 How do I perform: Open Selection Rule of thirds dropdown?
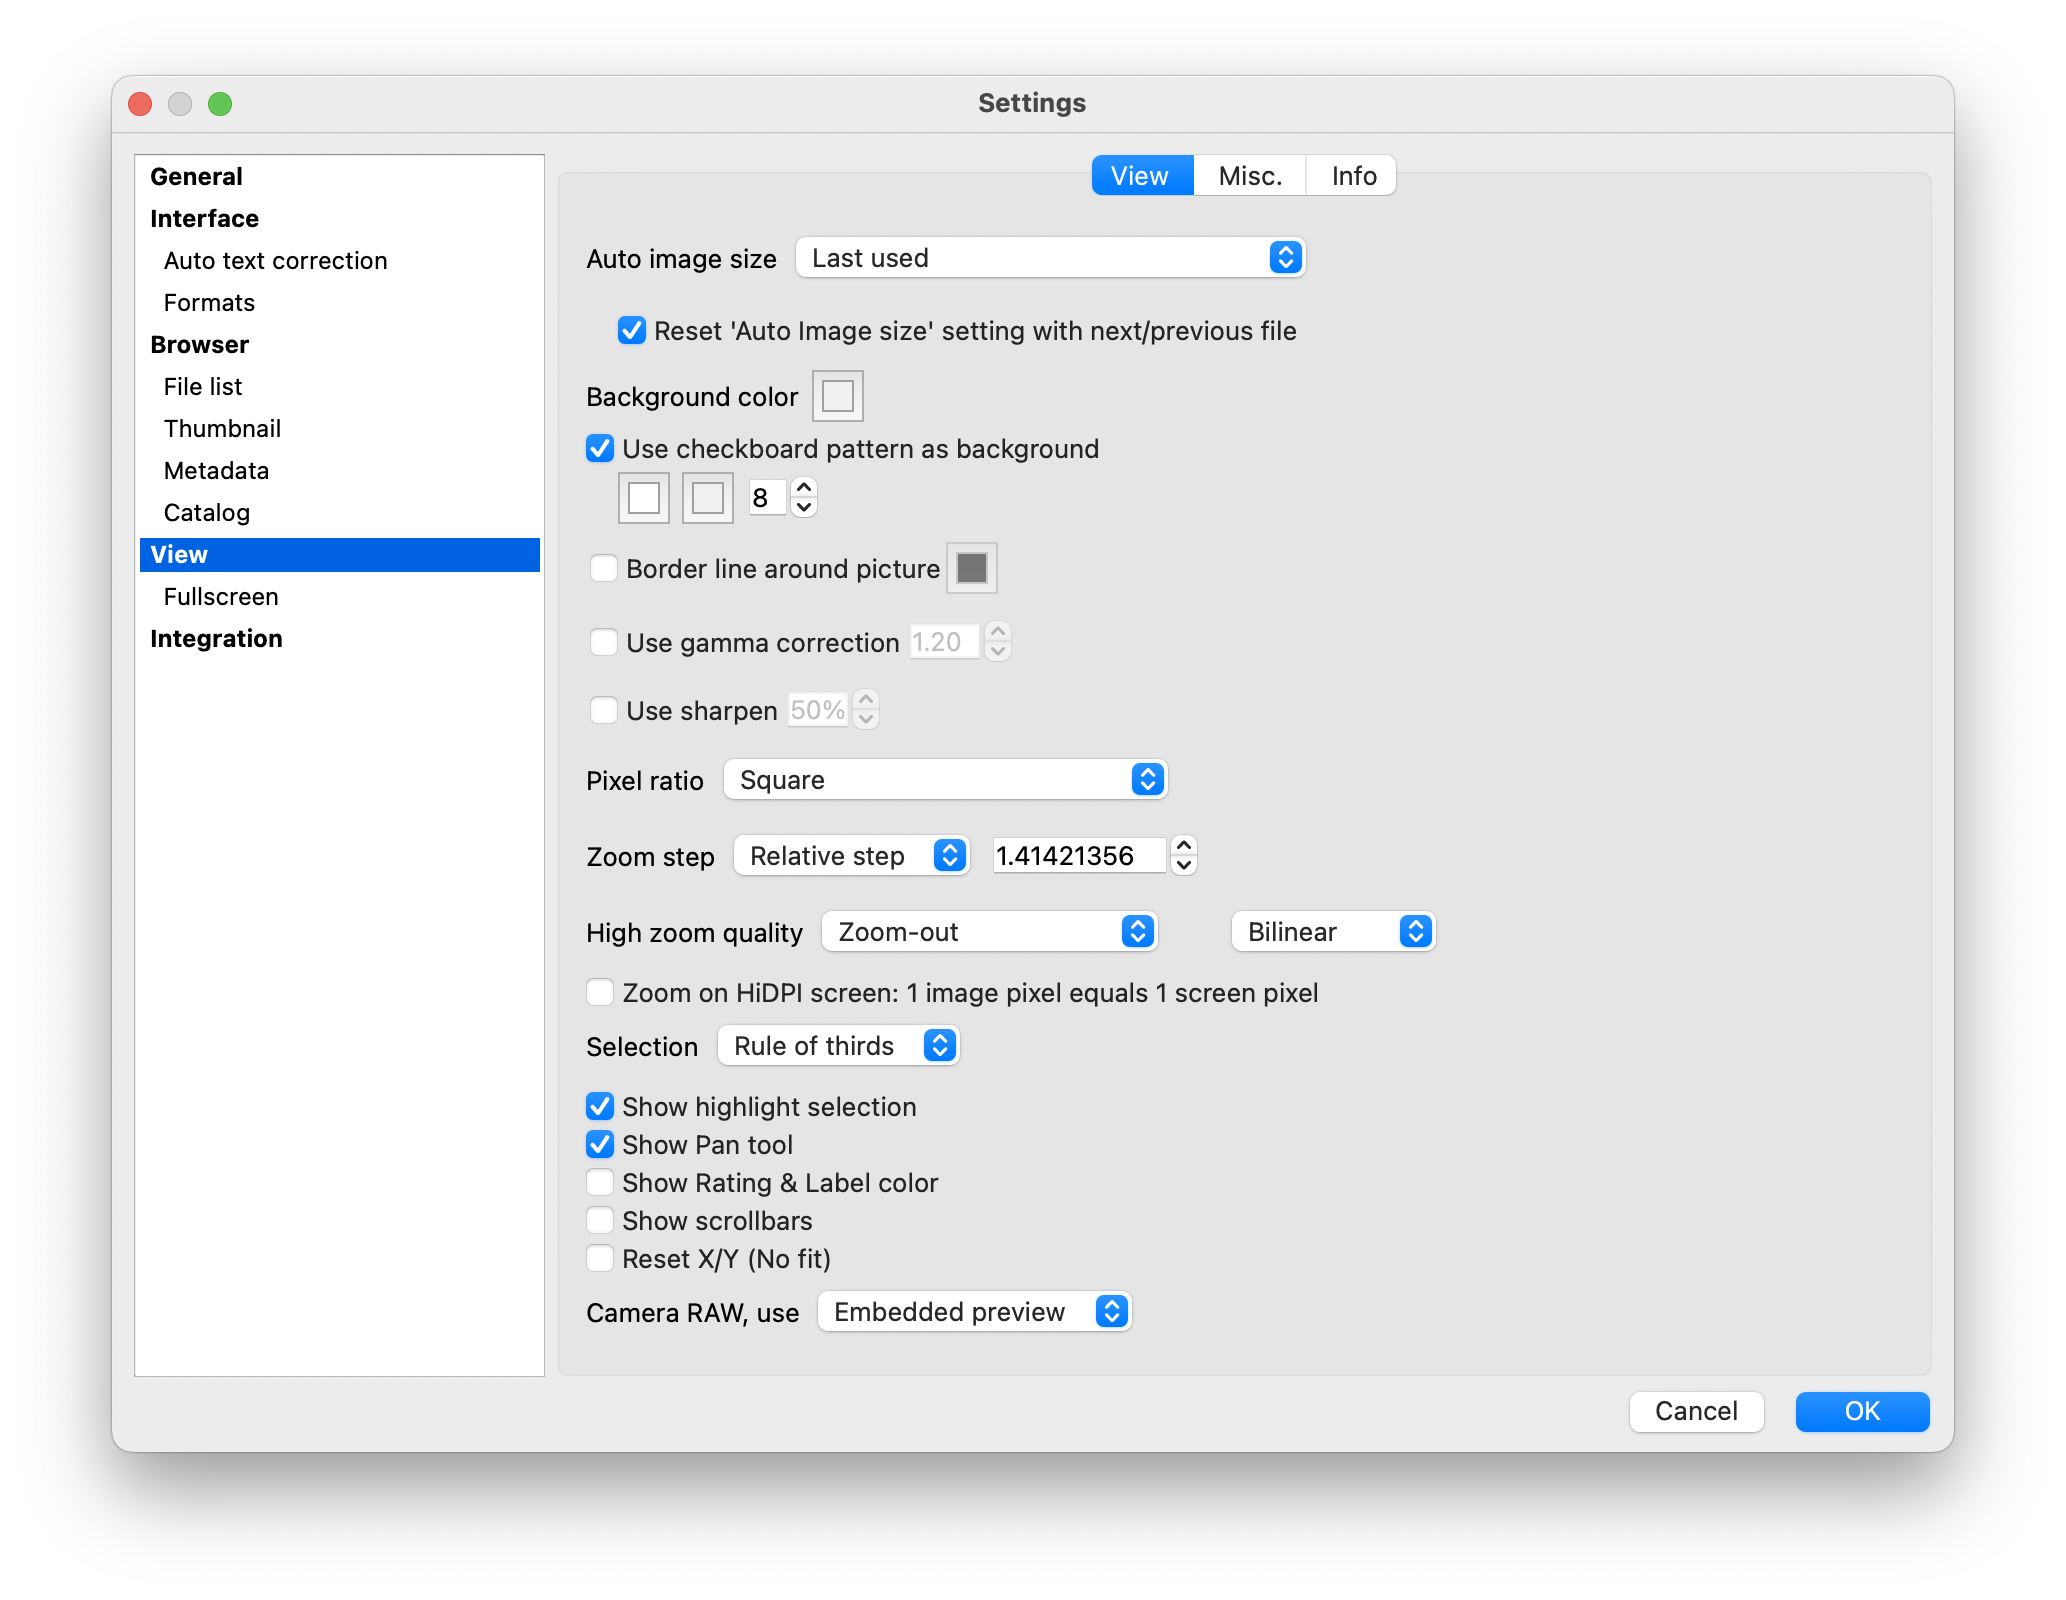point(839,1046)
